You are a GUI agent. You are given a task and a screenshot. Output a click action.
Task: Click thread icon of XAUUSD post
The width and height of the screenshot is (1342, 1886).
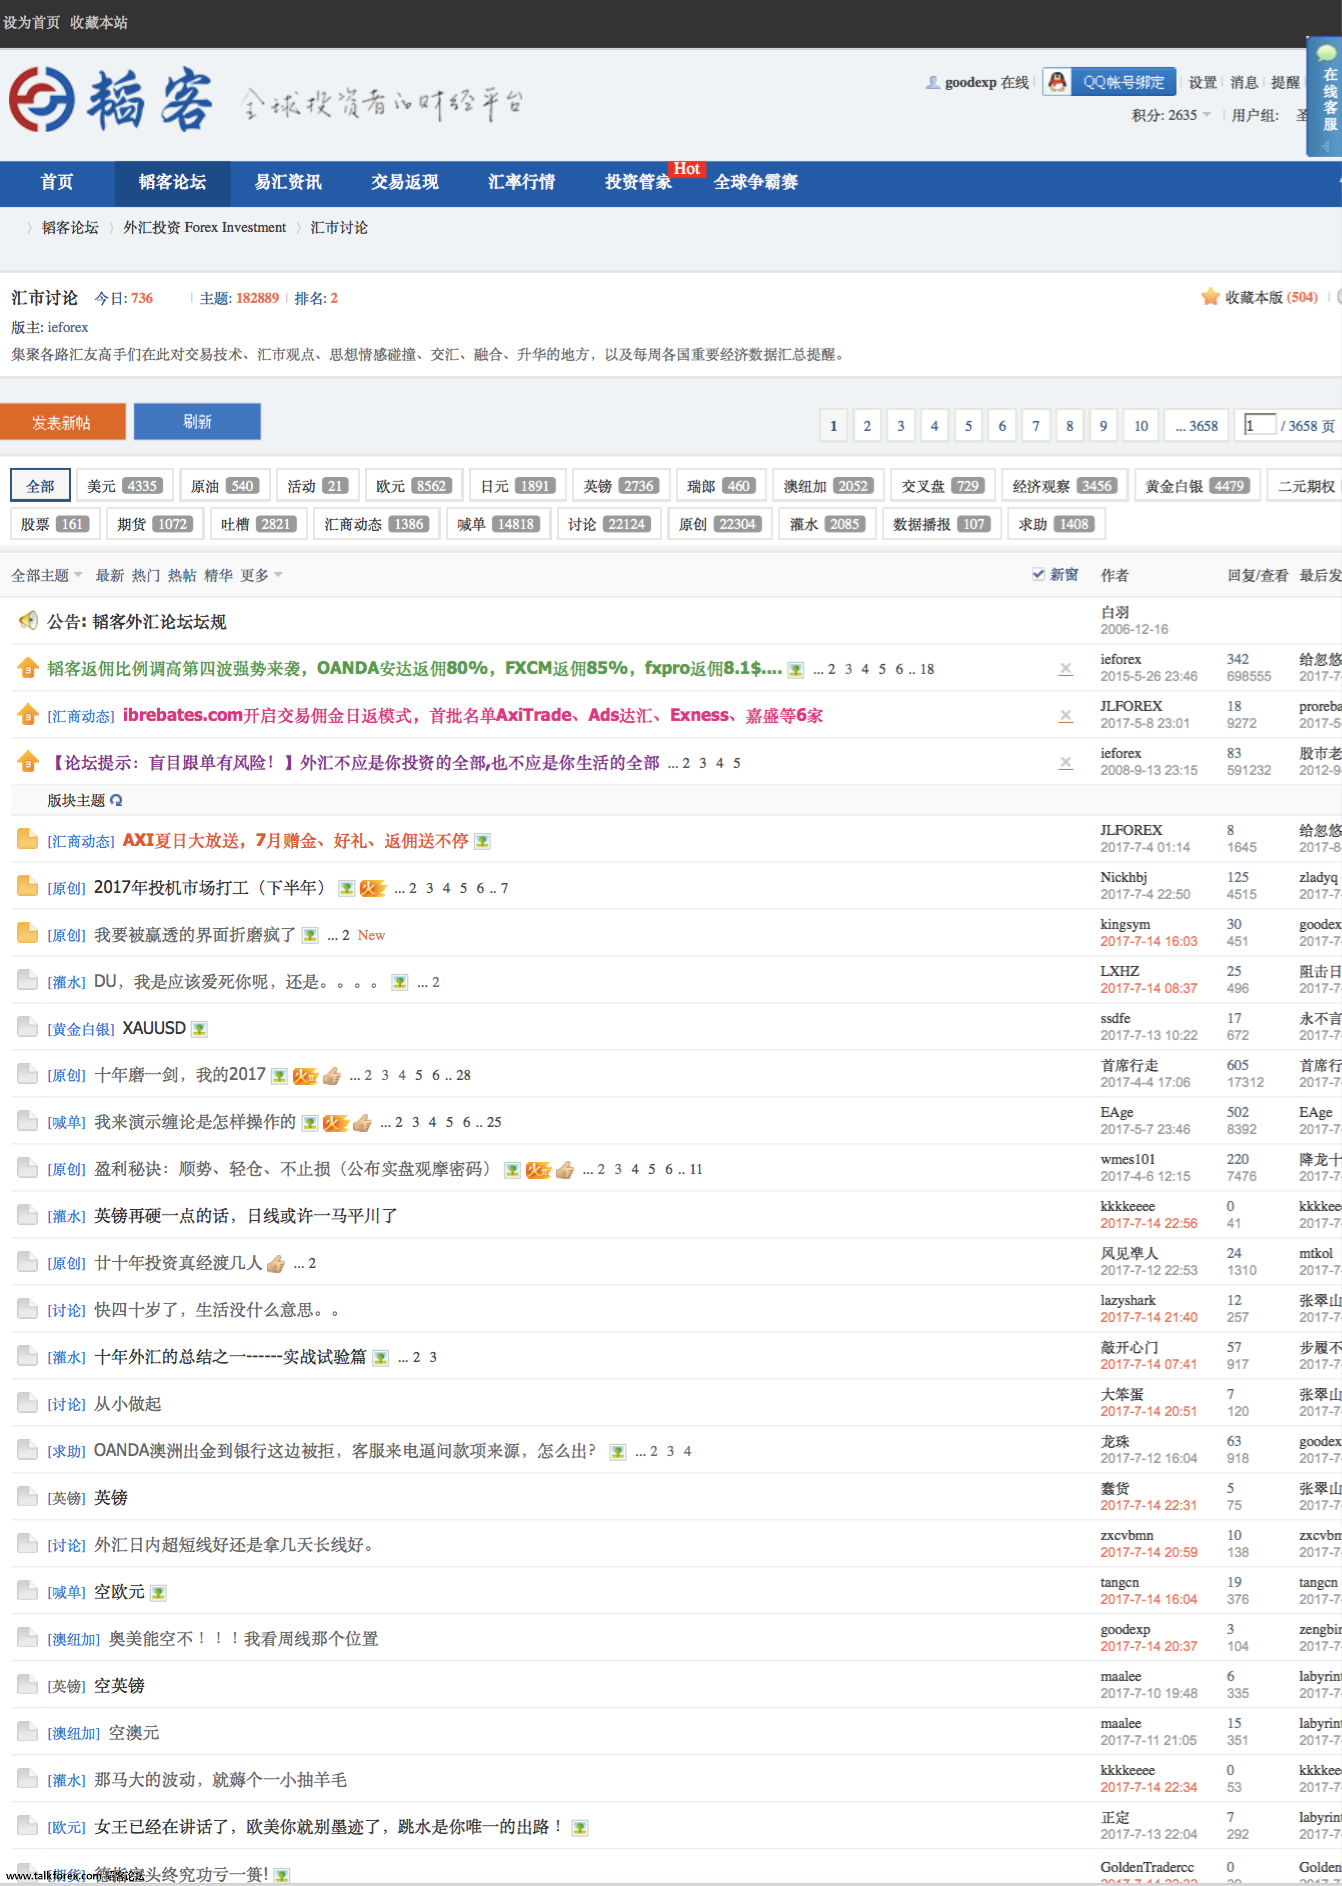pos(28,1028)
